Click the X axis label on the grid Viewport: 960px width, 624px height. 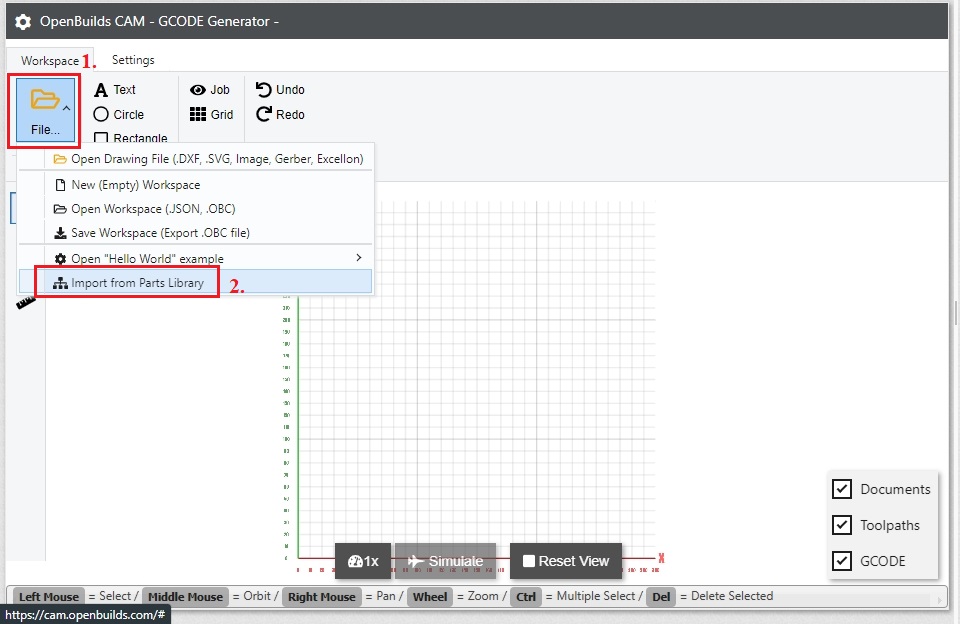(x=661, y=558)
